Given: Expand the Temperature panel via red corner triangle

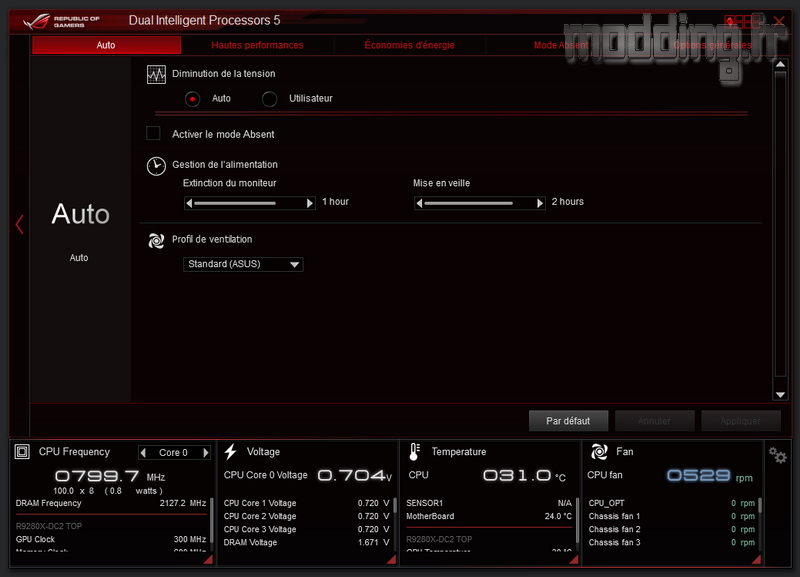Looking at the screenshot, I should tap(573, 560).
